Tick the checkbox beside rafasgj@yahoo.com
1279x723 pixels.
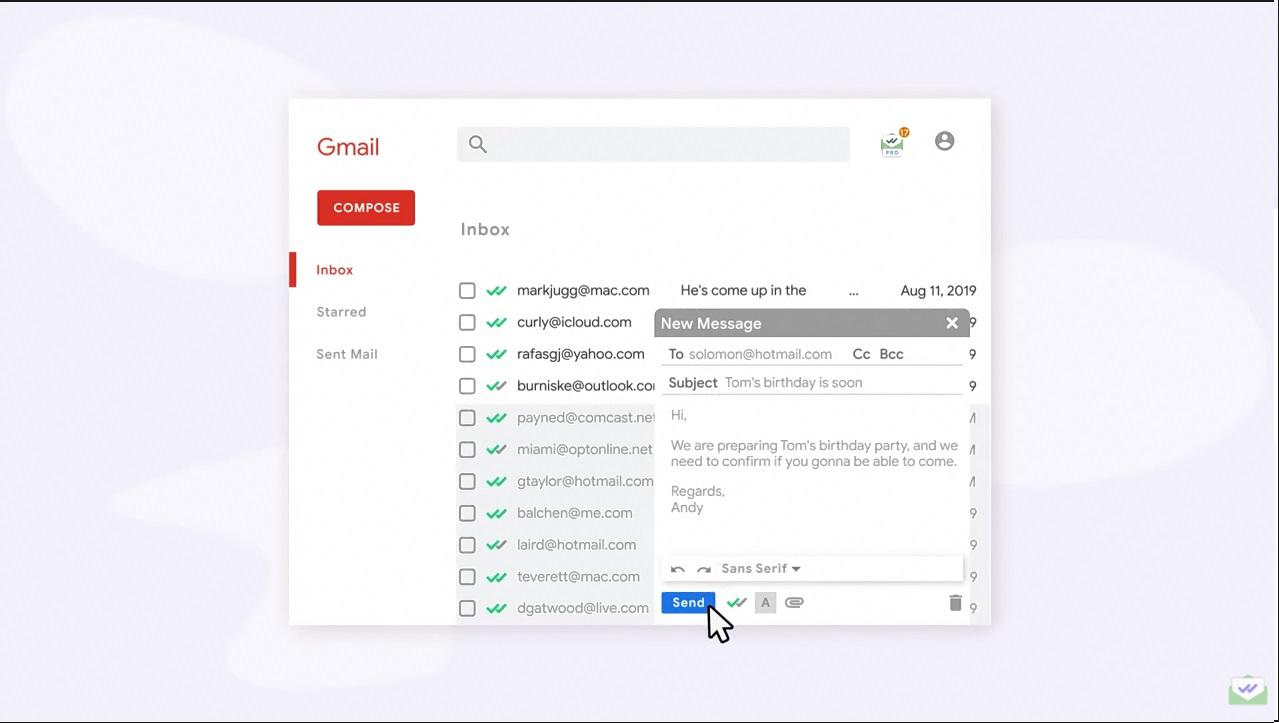click(467, 354)
